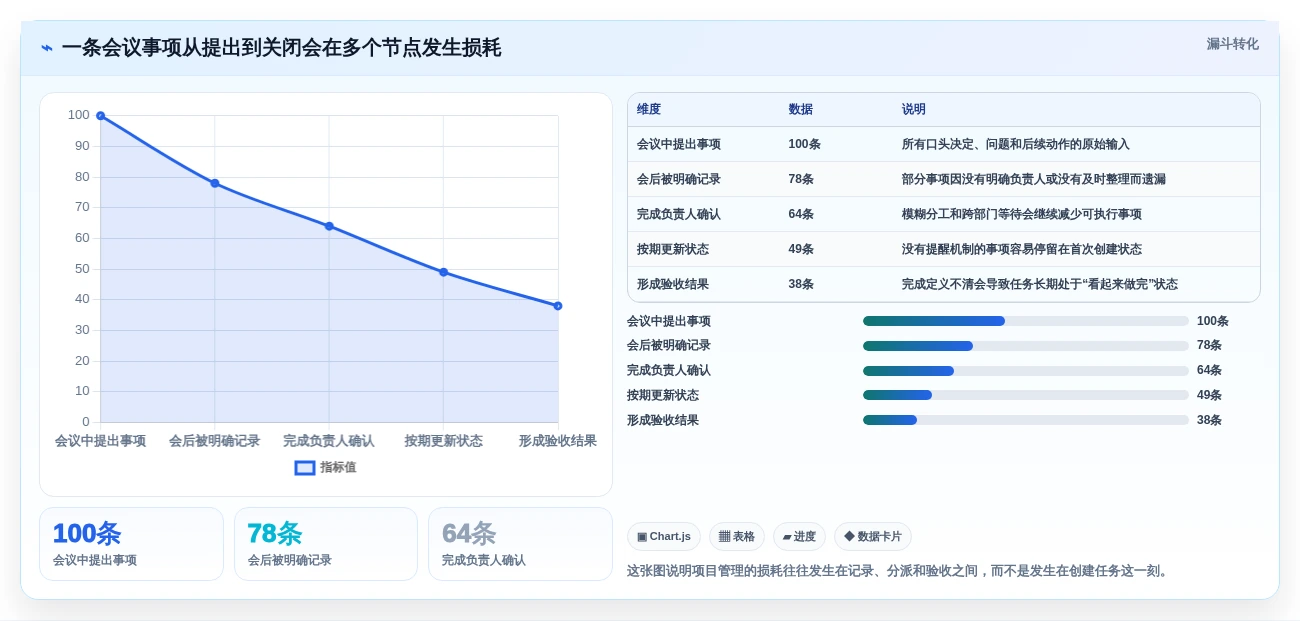This screenshot has height=621, width=1300.
Task: Click the 会后被明确记录 progress bar
Action: [x=1026, y=346]
